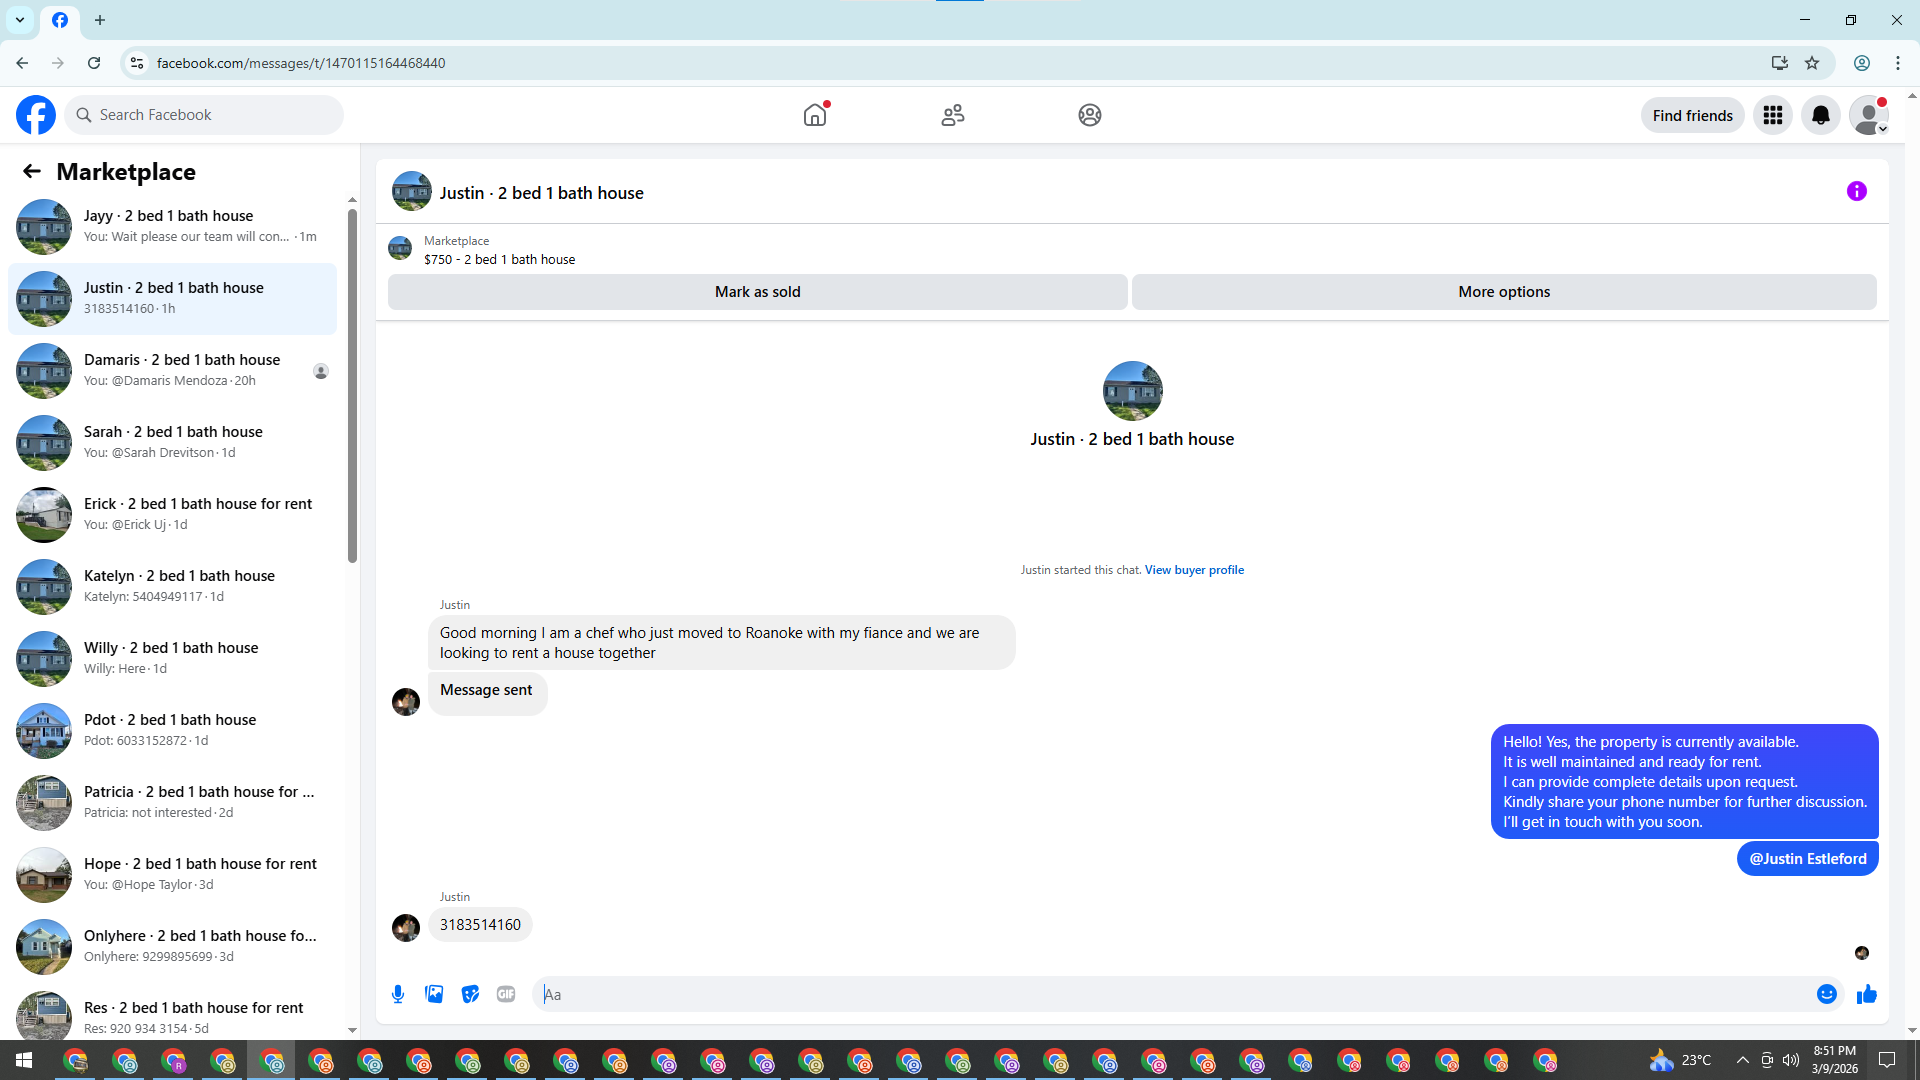The image size is (1920, 1080).
Task: Open the Facebook apps grid menu
Action: coord(1772,115)
